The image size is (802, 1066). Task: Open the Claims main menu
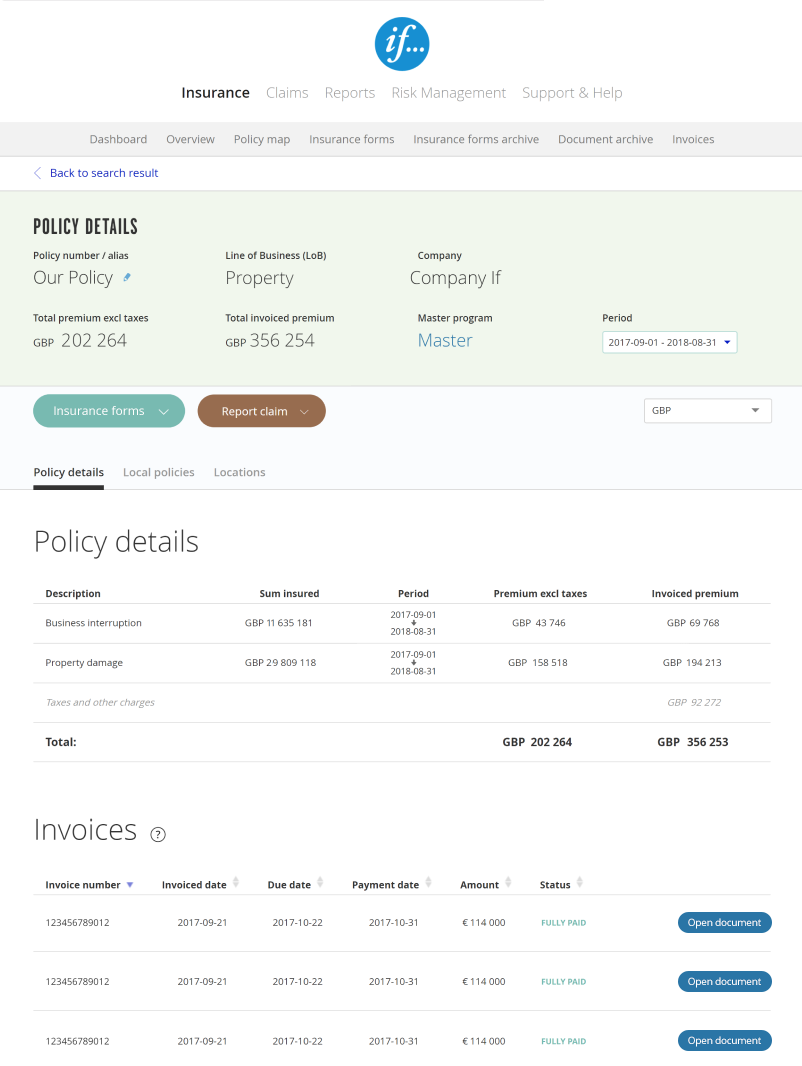pyautogui.click(x=287, y=93)
